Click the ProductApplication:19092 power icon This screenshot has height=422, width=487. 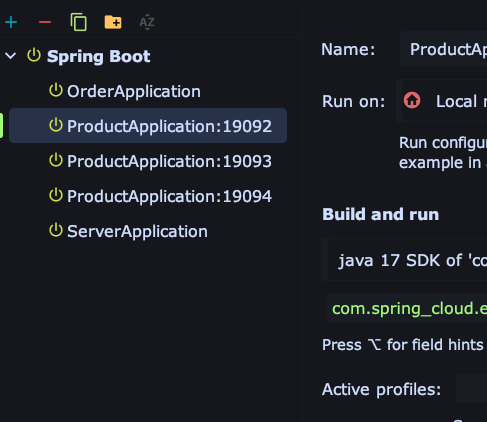coord(56,125)
